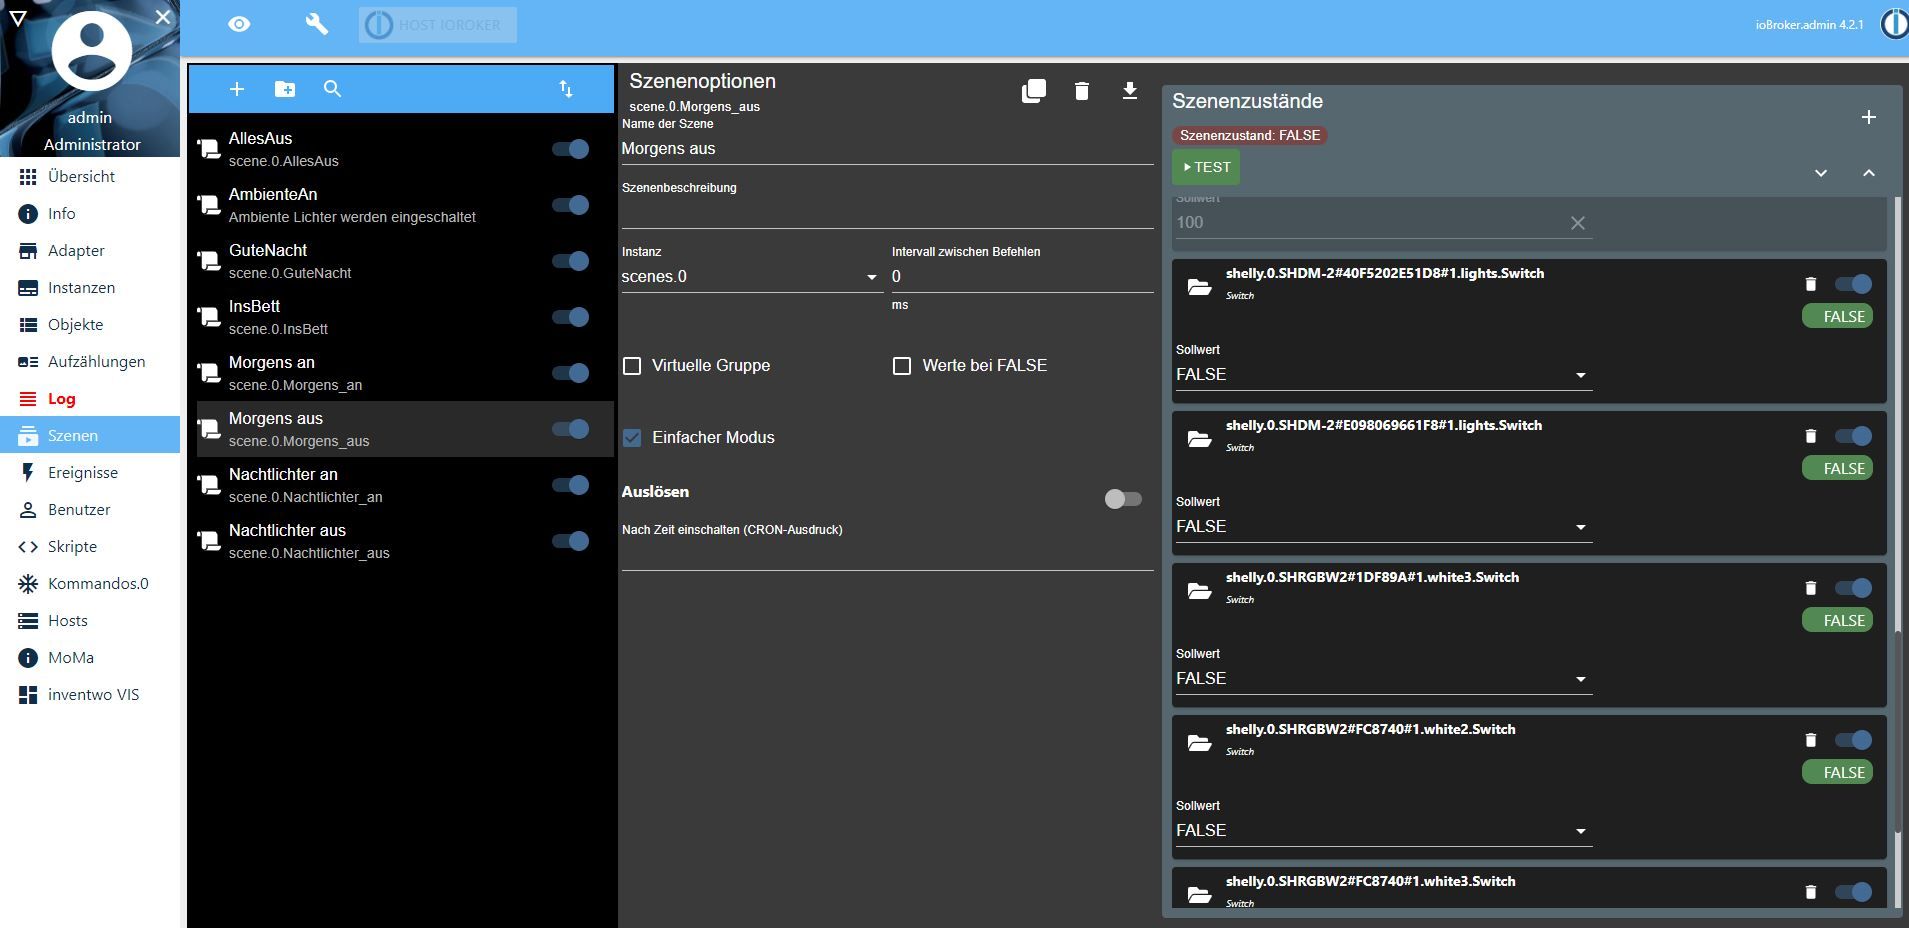Check Werte bei FALSE checkbox

click(x=902, y=366)
